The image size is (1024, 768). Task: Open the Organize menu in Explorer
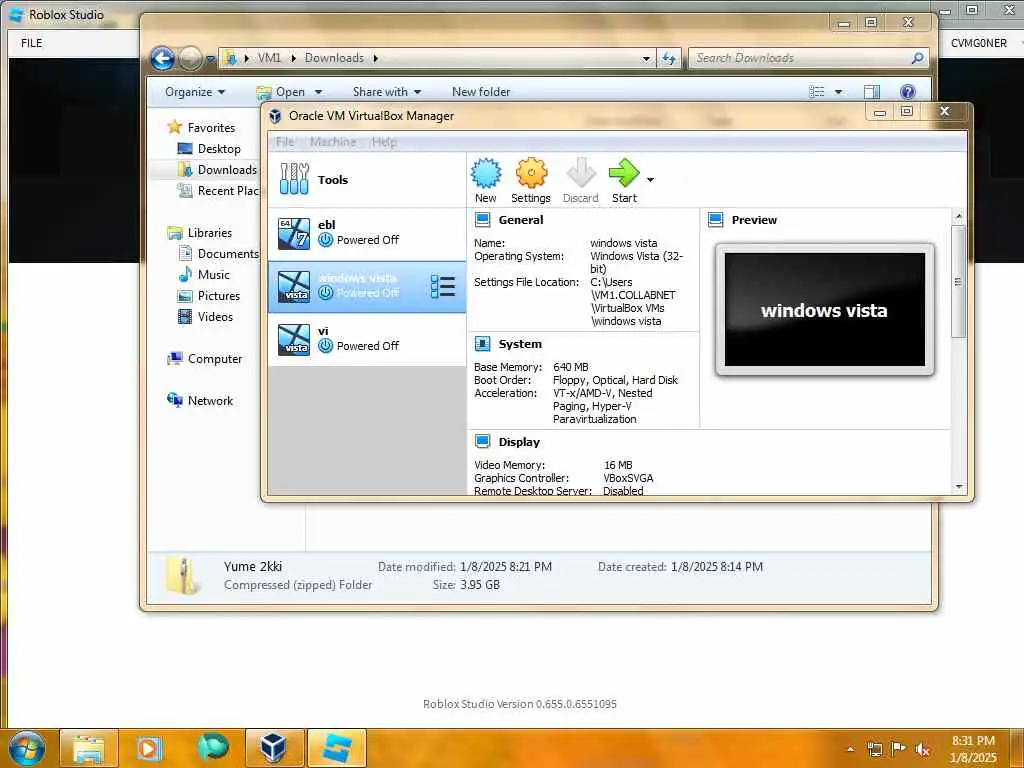[x=195, y=92]
